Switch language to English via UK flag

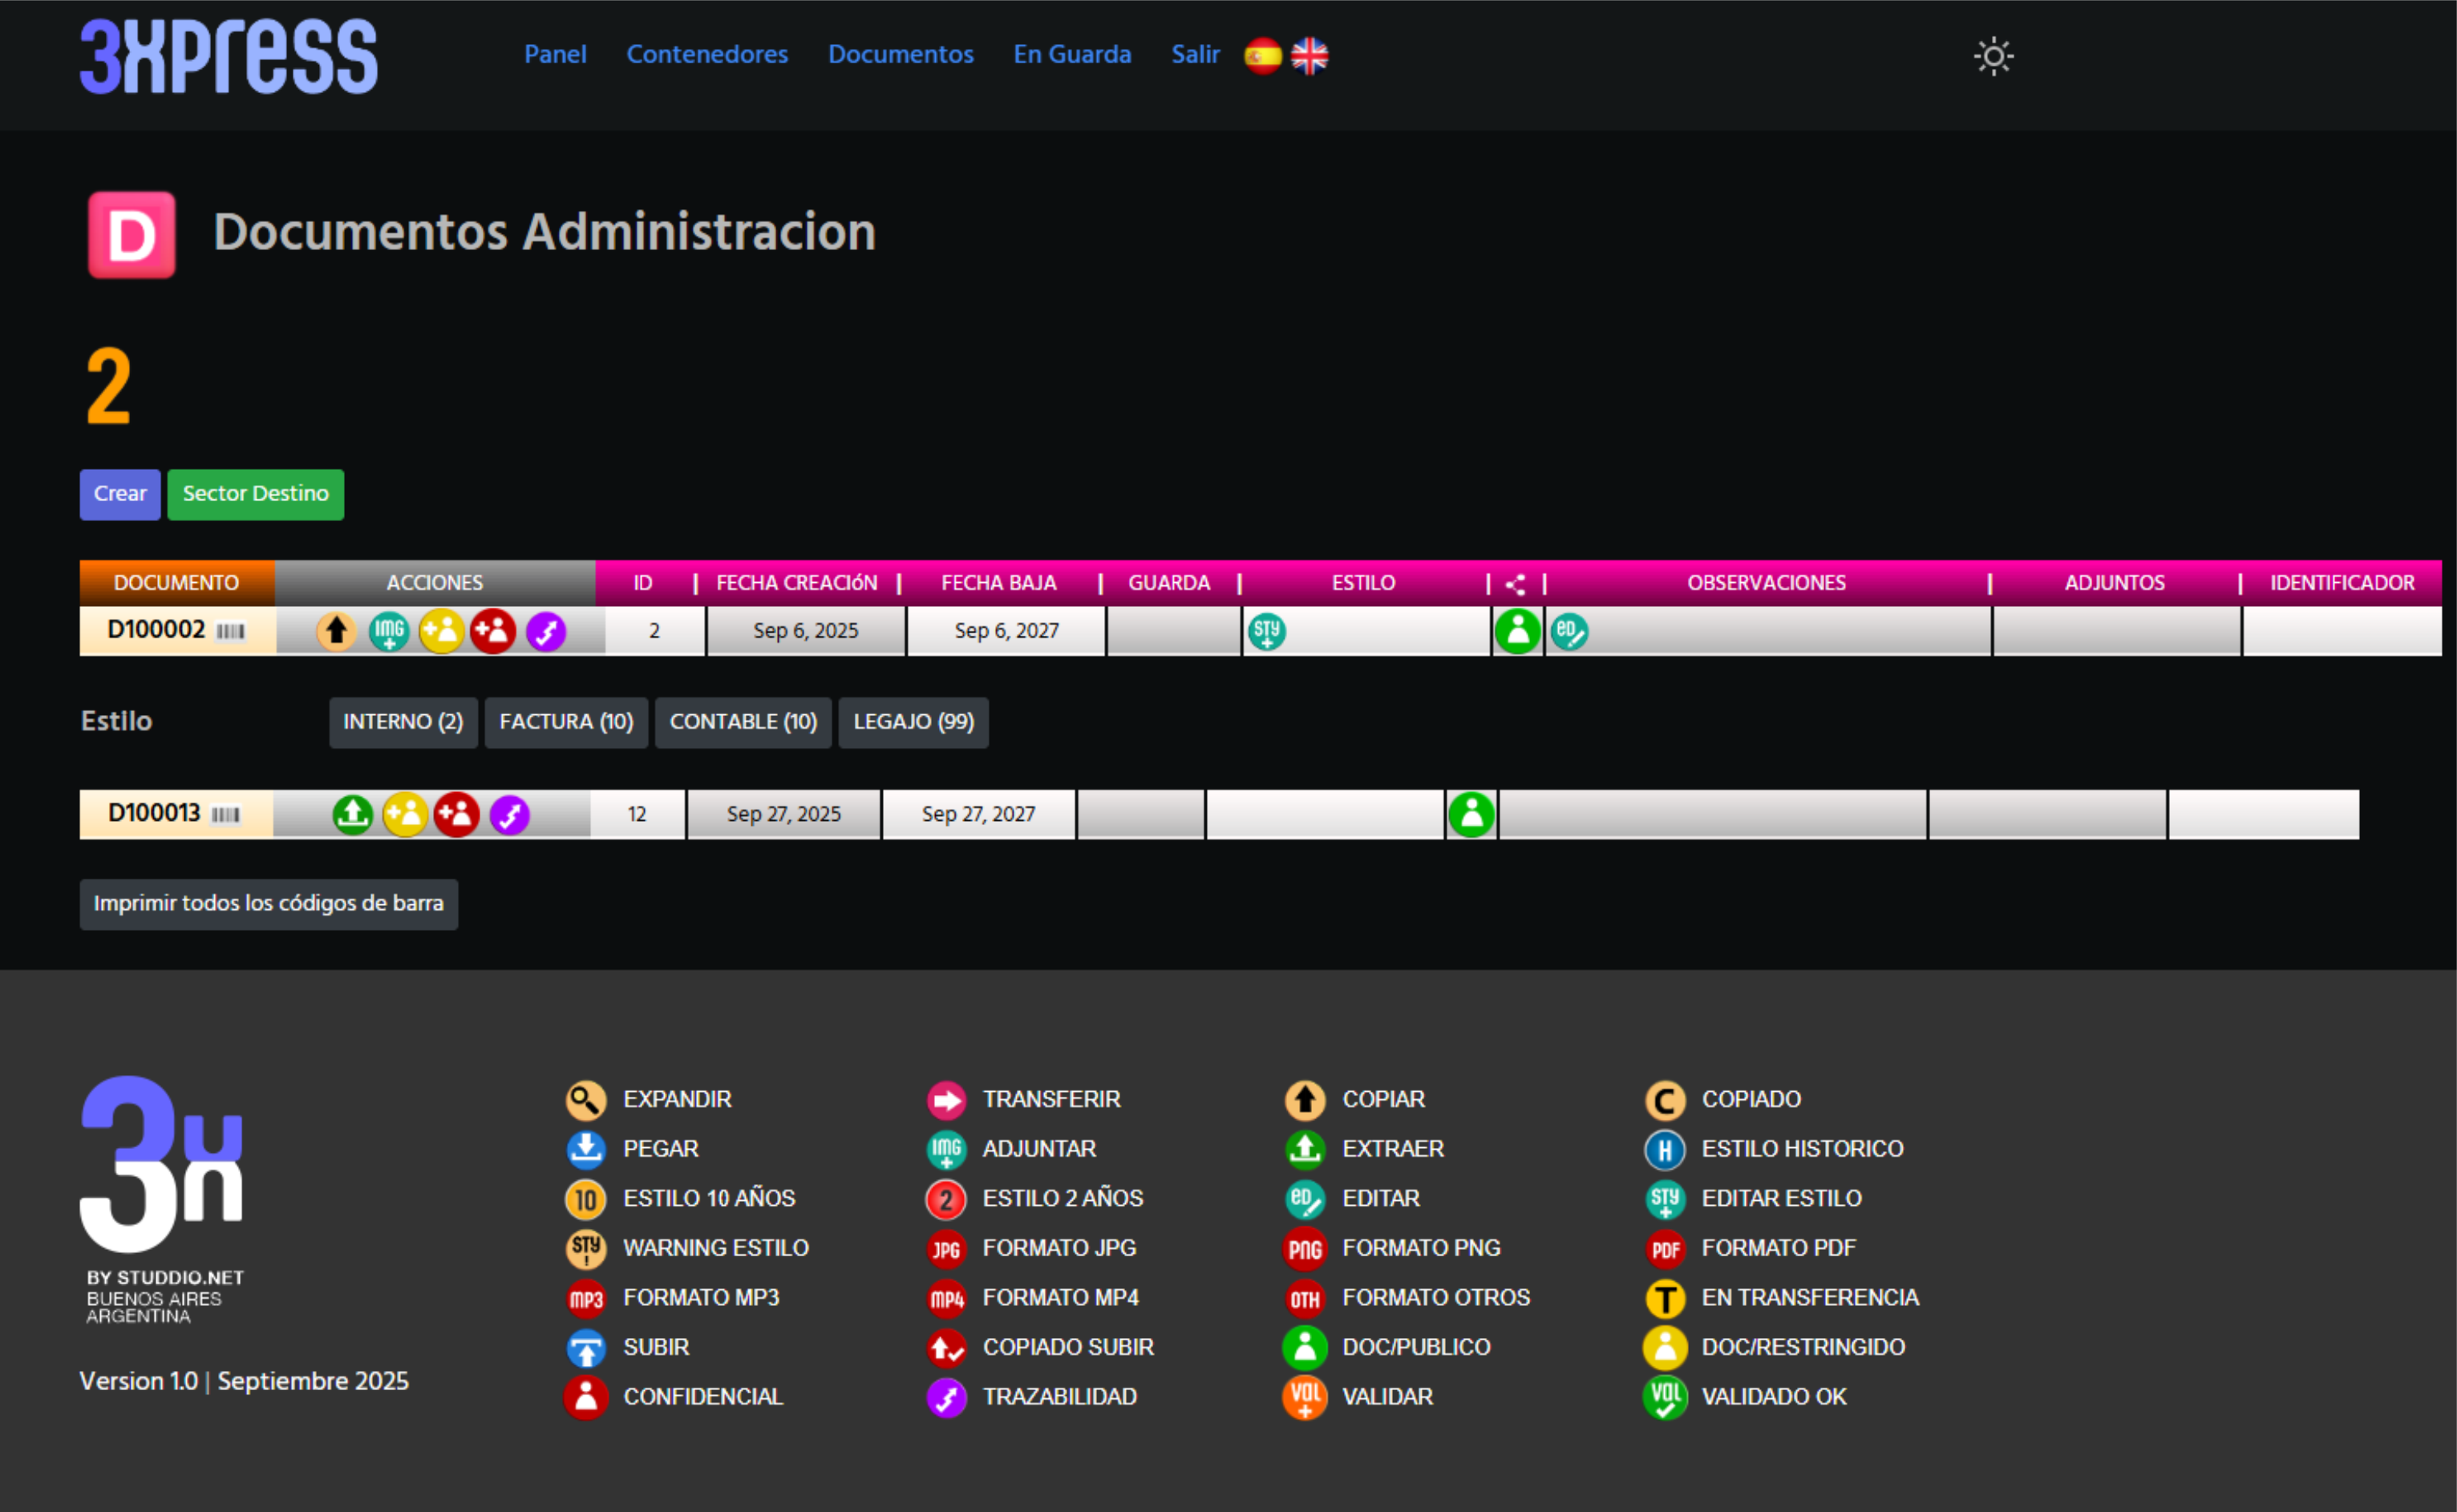pyautogui.click(x=1309, y=56)
